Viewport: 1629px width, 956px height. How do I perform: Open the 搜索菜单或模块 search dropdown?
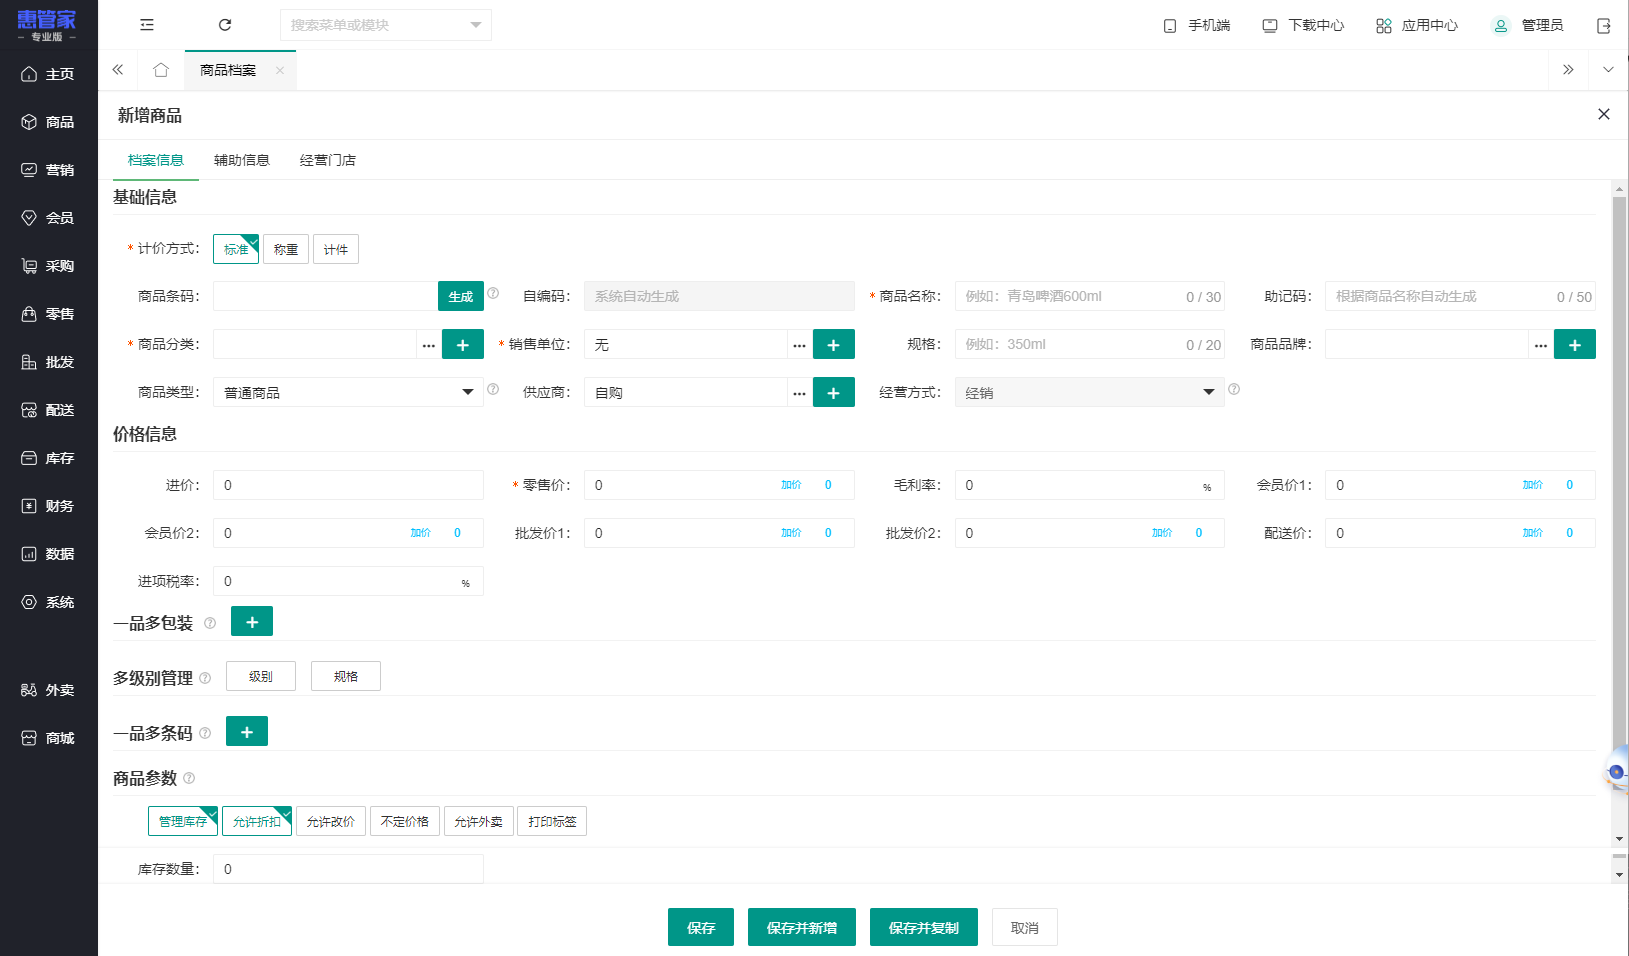pyautogui.click(x=386, y=25)
